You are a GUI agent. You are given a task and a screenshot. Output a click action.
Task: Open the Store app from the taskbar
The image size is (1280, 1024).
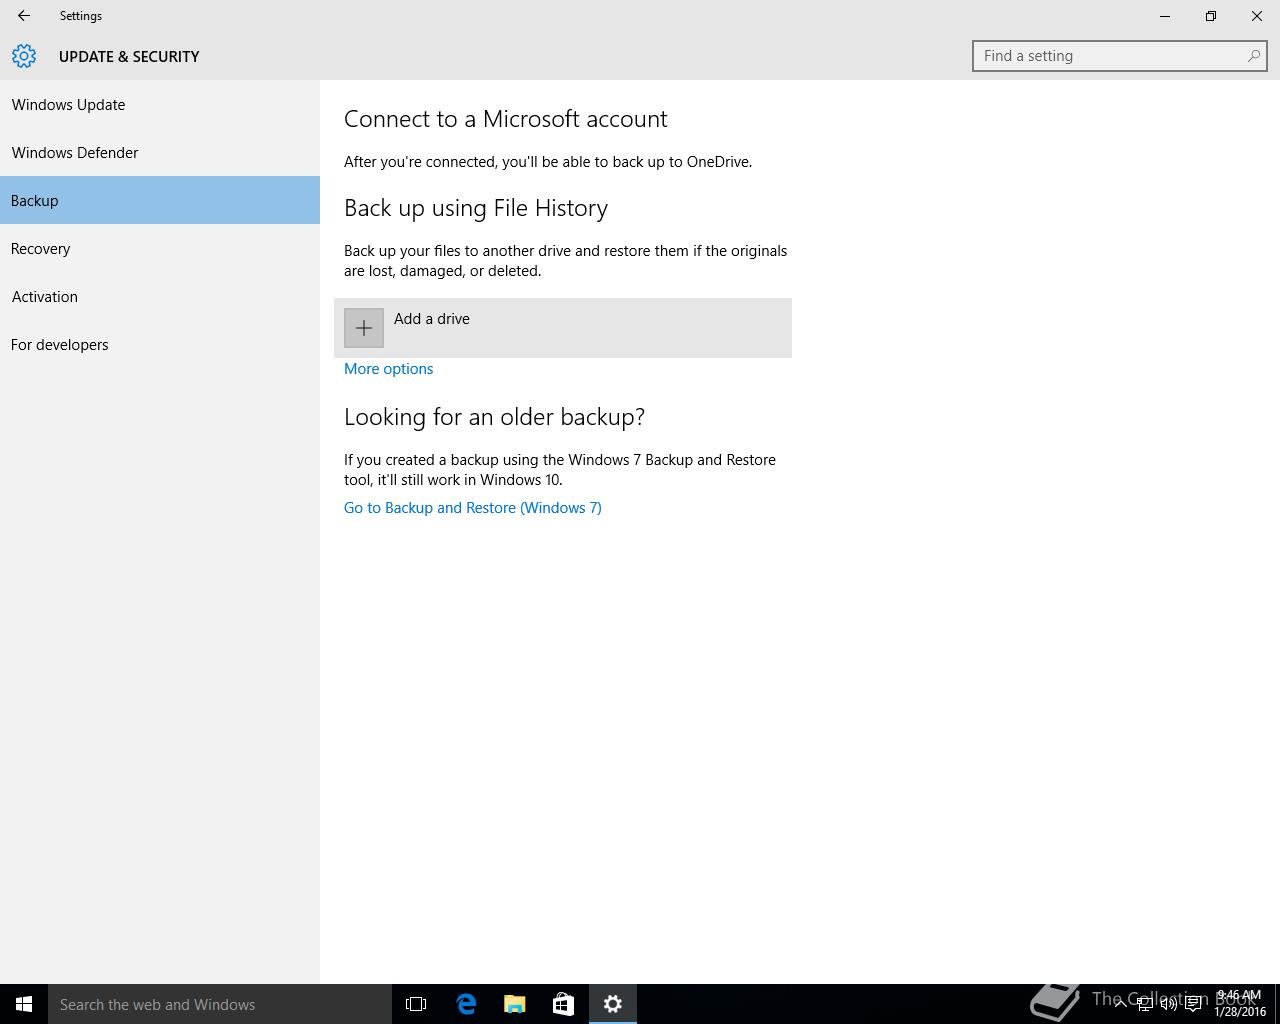click(x=564, y=1004)
